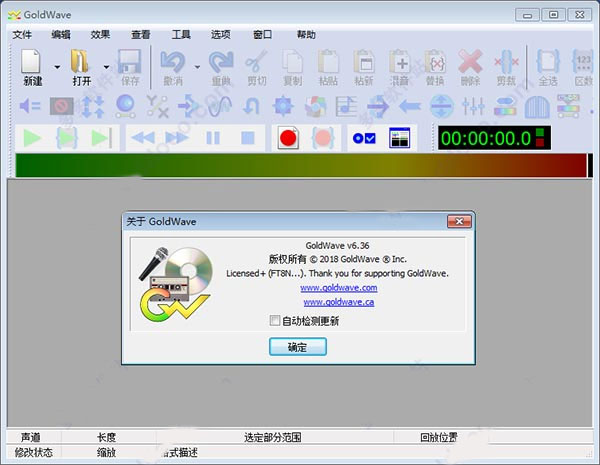The height and width of the screenshot is (465, 600).
Task: Click the Fast forward button
Action: tap(177, 138)
